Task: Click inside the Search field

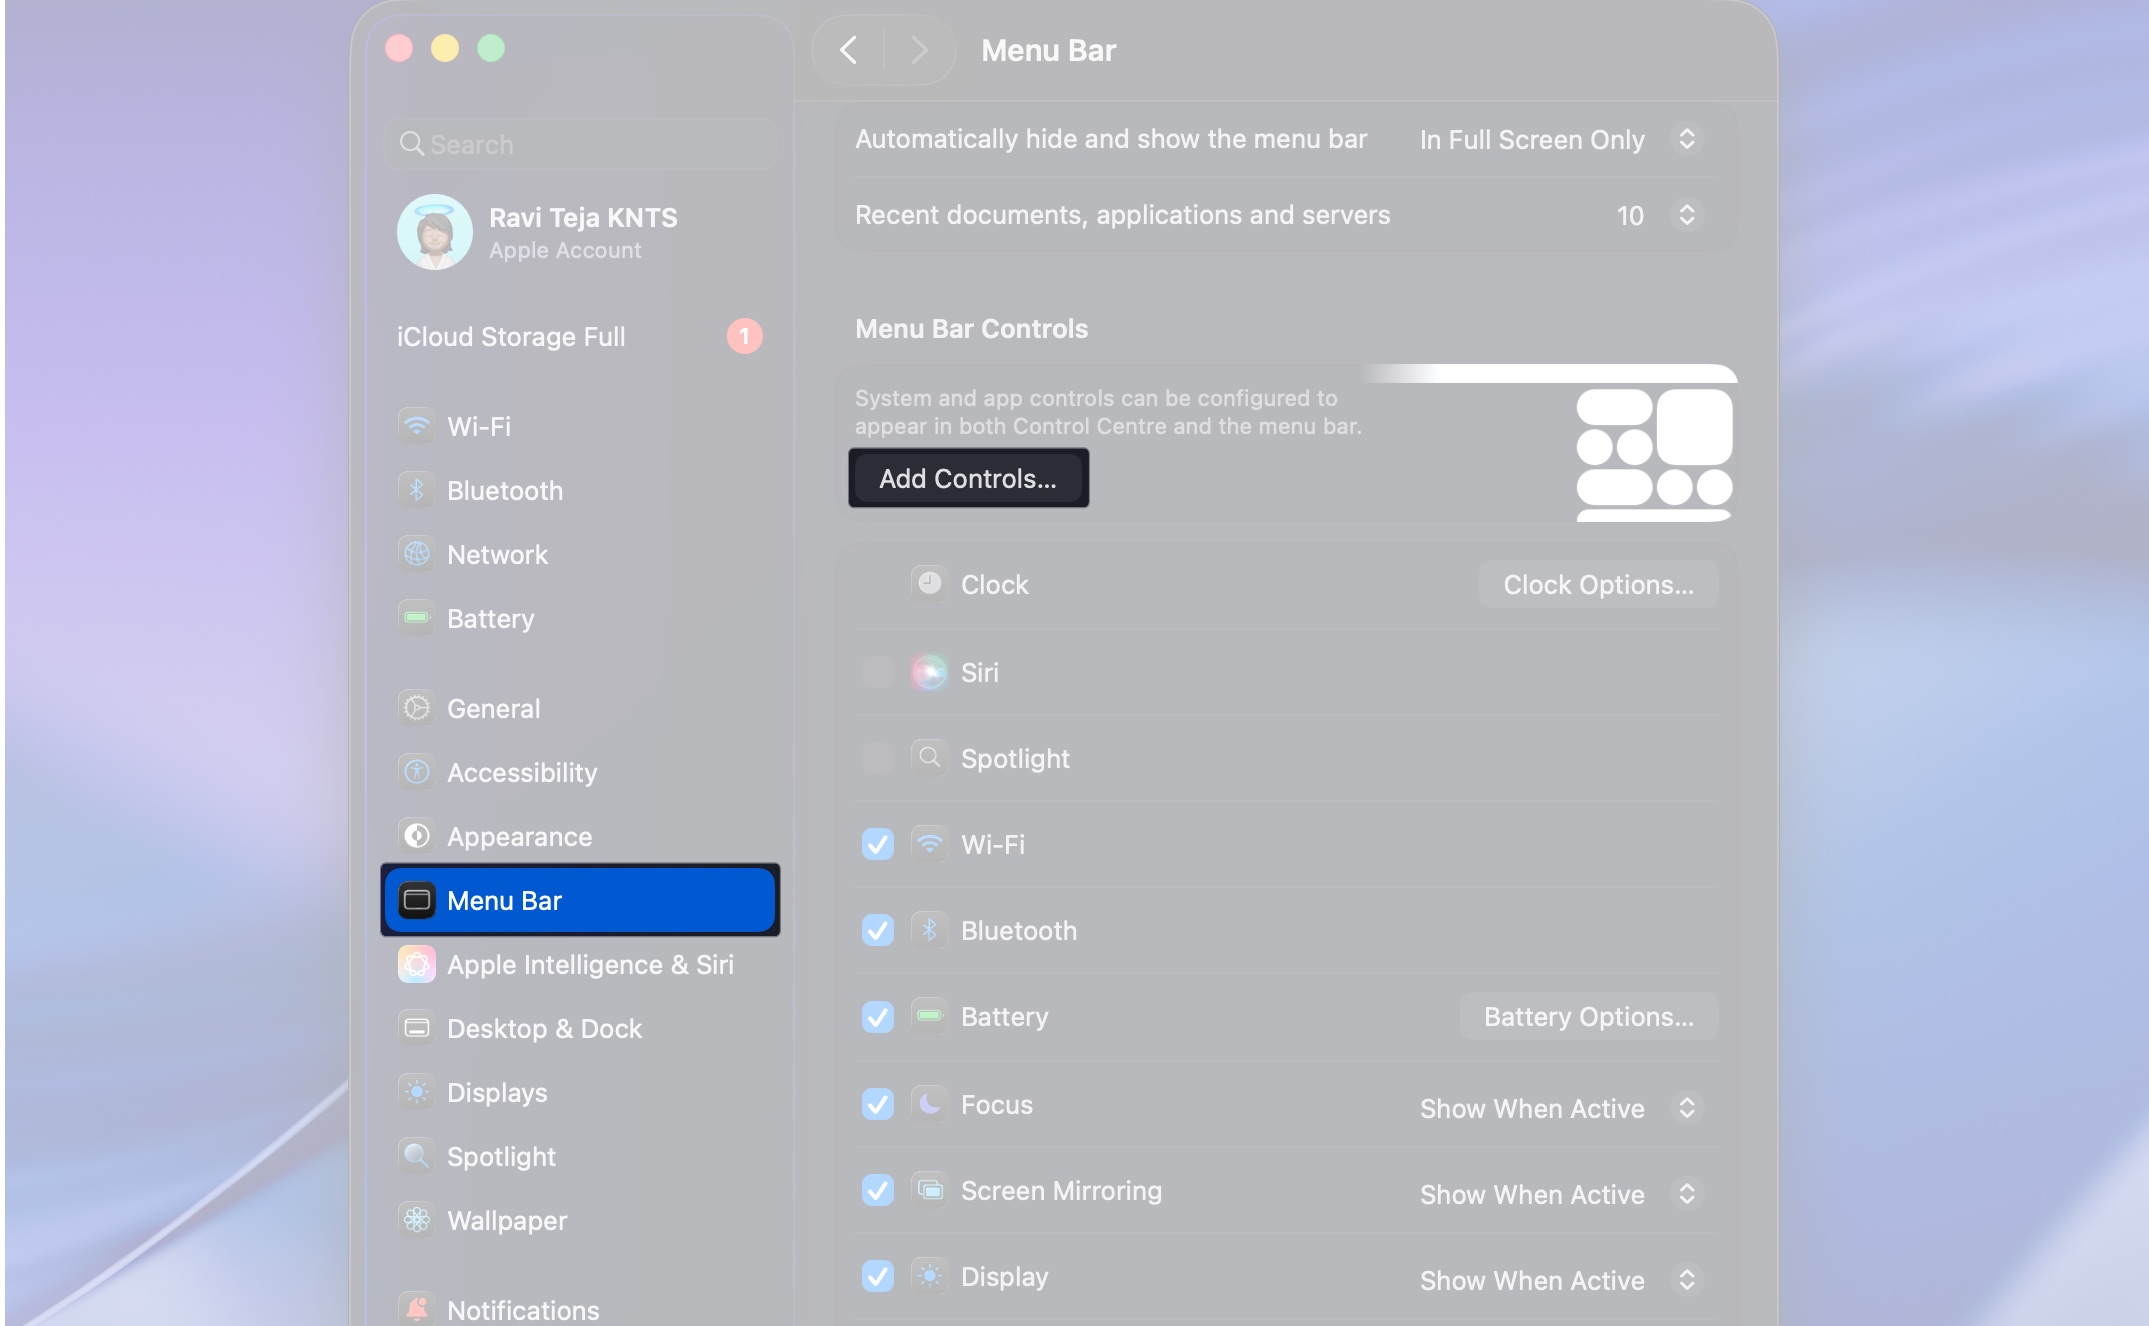Action: coord(580,144)
